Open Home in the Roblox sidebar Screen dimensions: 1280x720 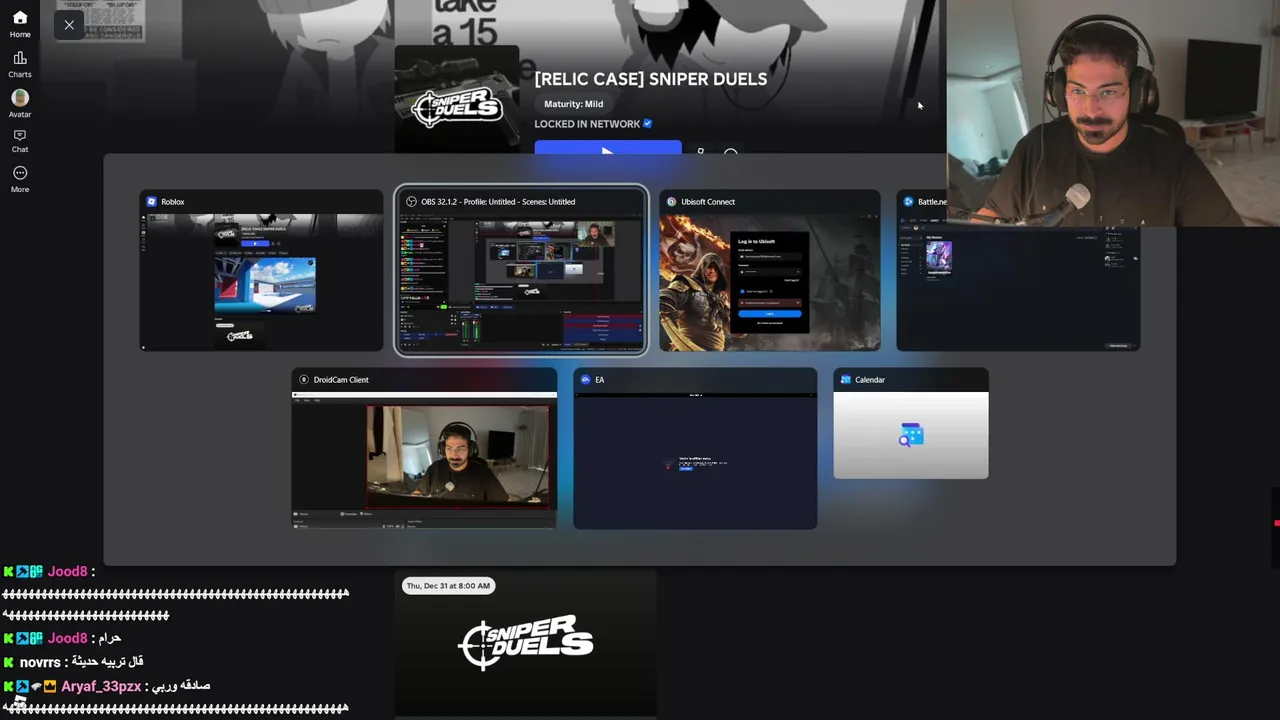[20, 24]
